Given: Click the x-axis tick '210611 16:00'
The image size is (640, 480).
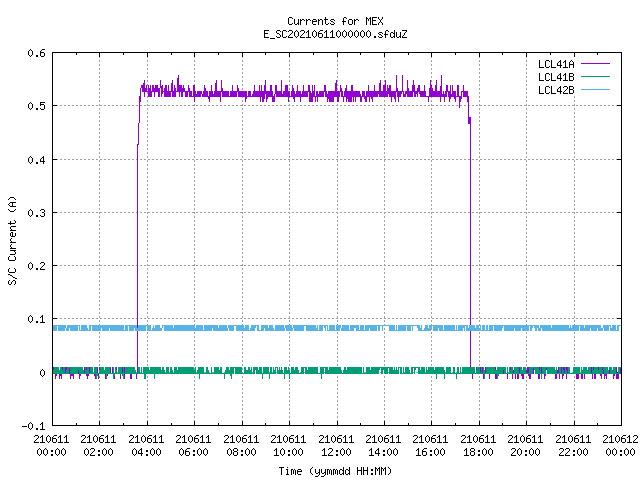Looking at the screenshot, I should 430,446.
